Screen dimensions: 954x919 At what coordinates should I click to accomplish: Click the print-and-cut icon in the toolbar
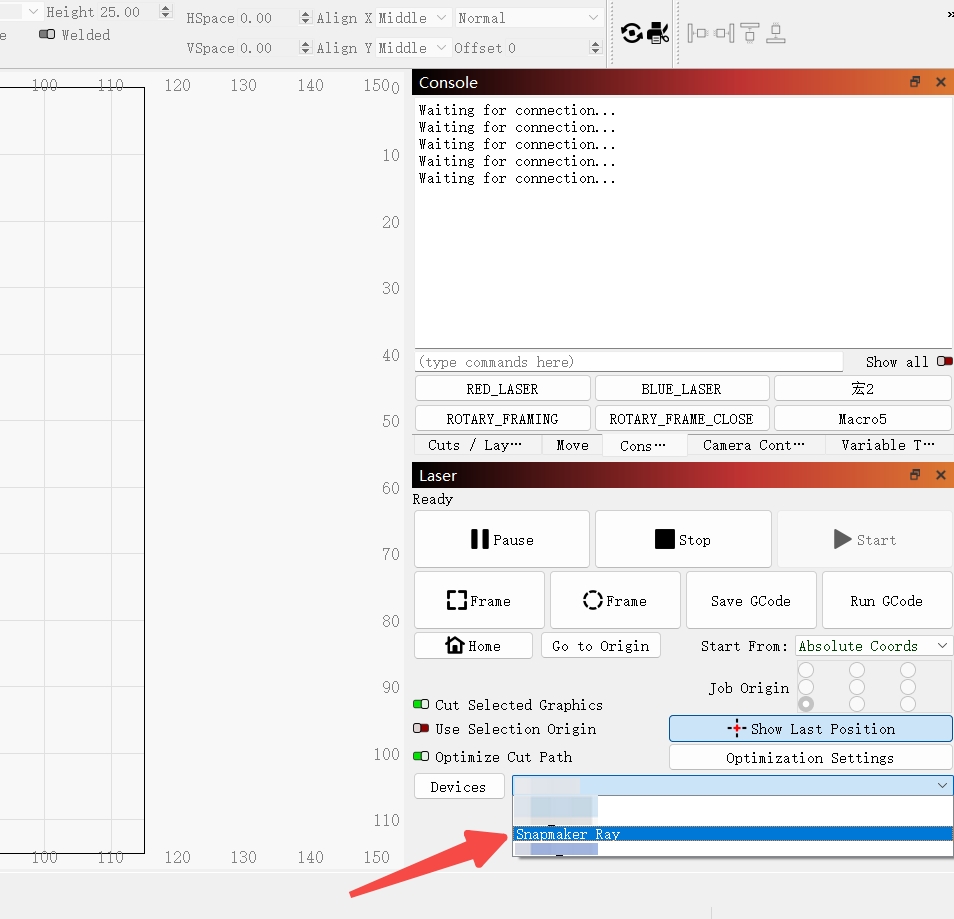coord(658,33)
